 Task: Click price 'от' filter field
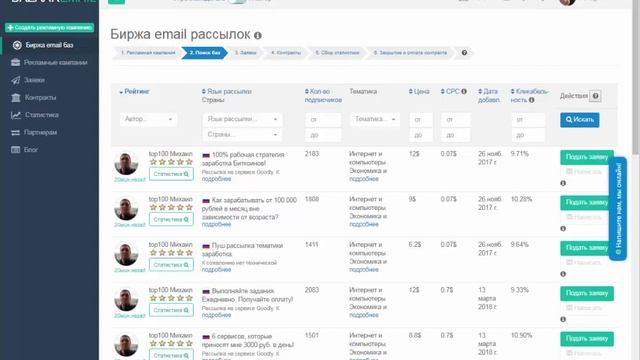[420, 120]
